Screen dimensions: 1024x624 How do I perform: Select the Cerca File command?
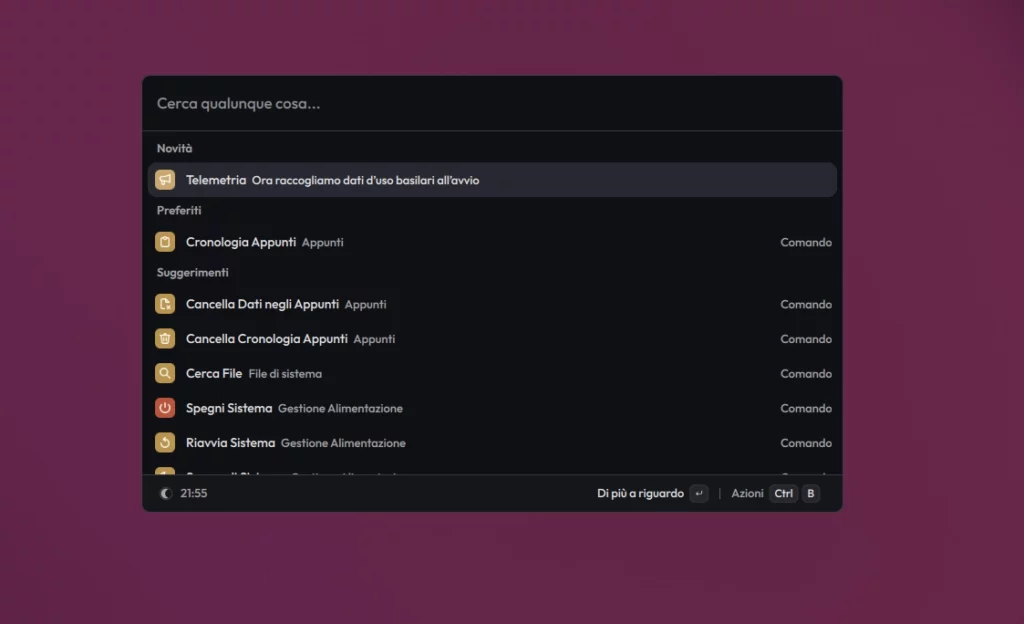[492, 373]
